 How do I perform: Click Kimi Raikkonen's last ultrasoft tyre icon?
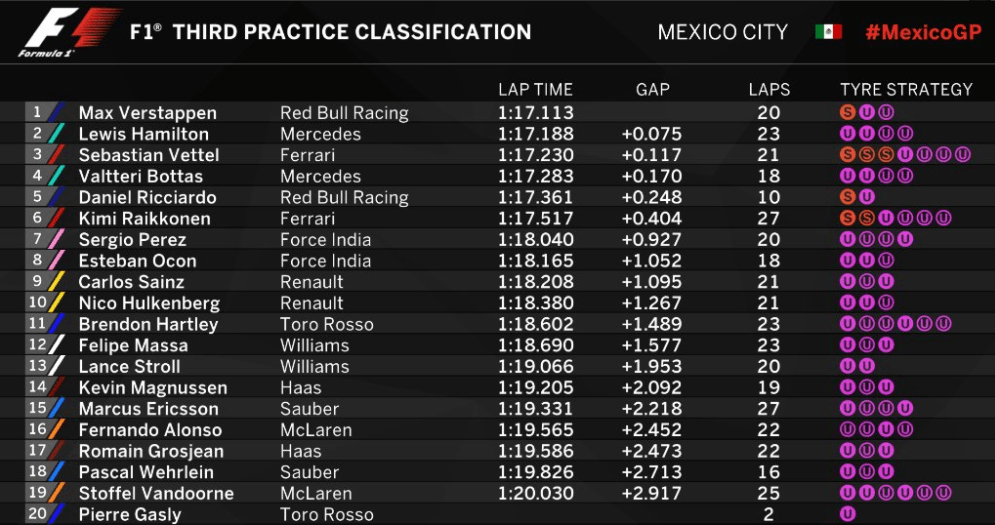coord(944,218)
